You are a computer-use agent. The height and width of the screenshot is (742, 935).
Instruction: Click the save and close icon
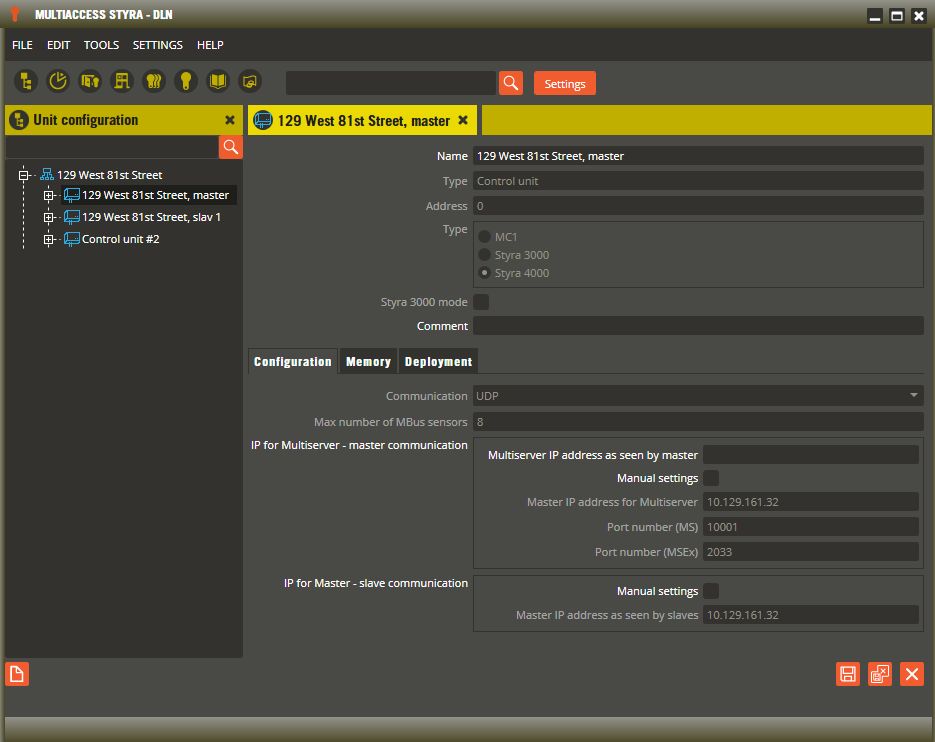pyautogui.click(x=880, y=674)
